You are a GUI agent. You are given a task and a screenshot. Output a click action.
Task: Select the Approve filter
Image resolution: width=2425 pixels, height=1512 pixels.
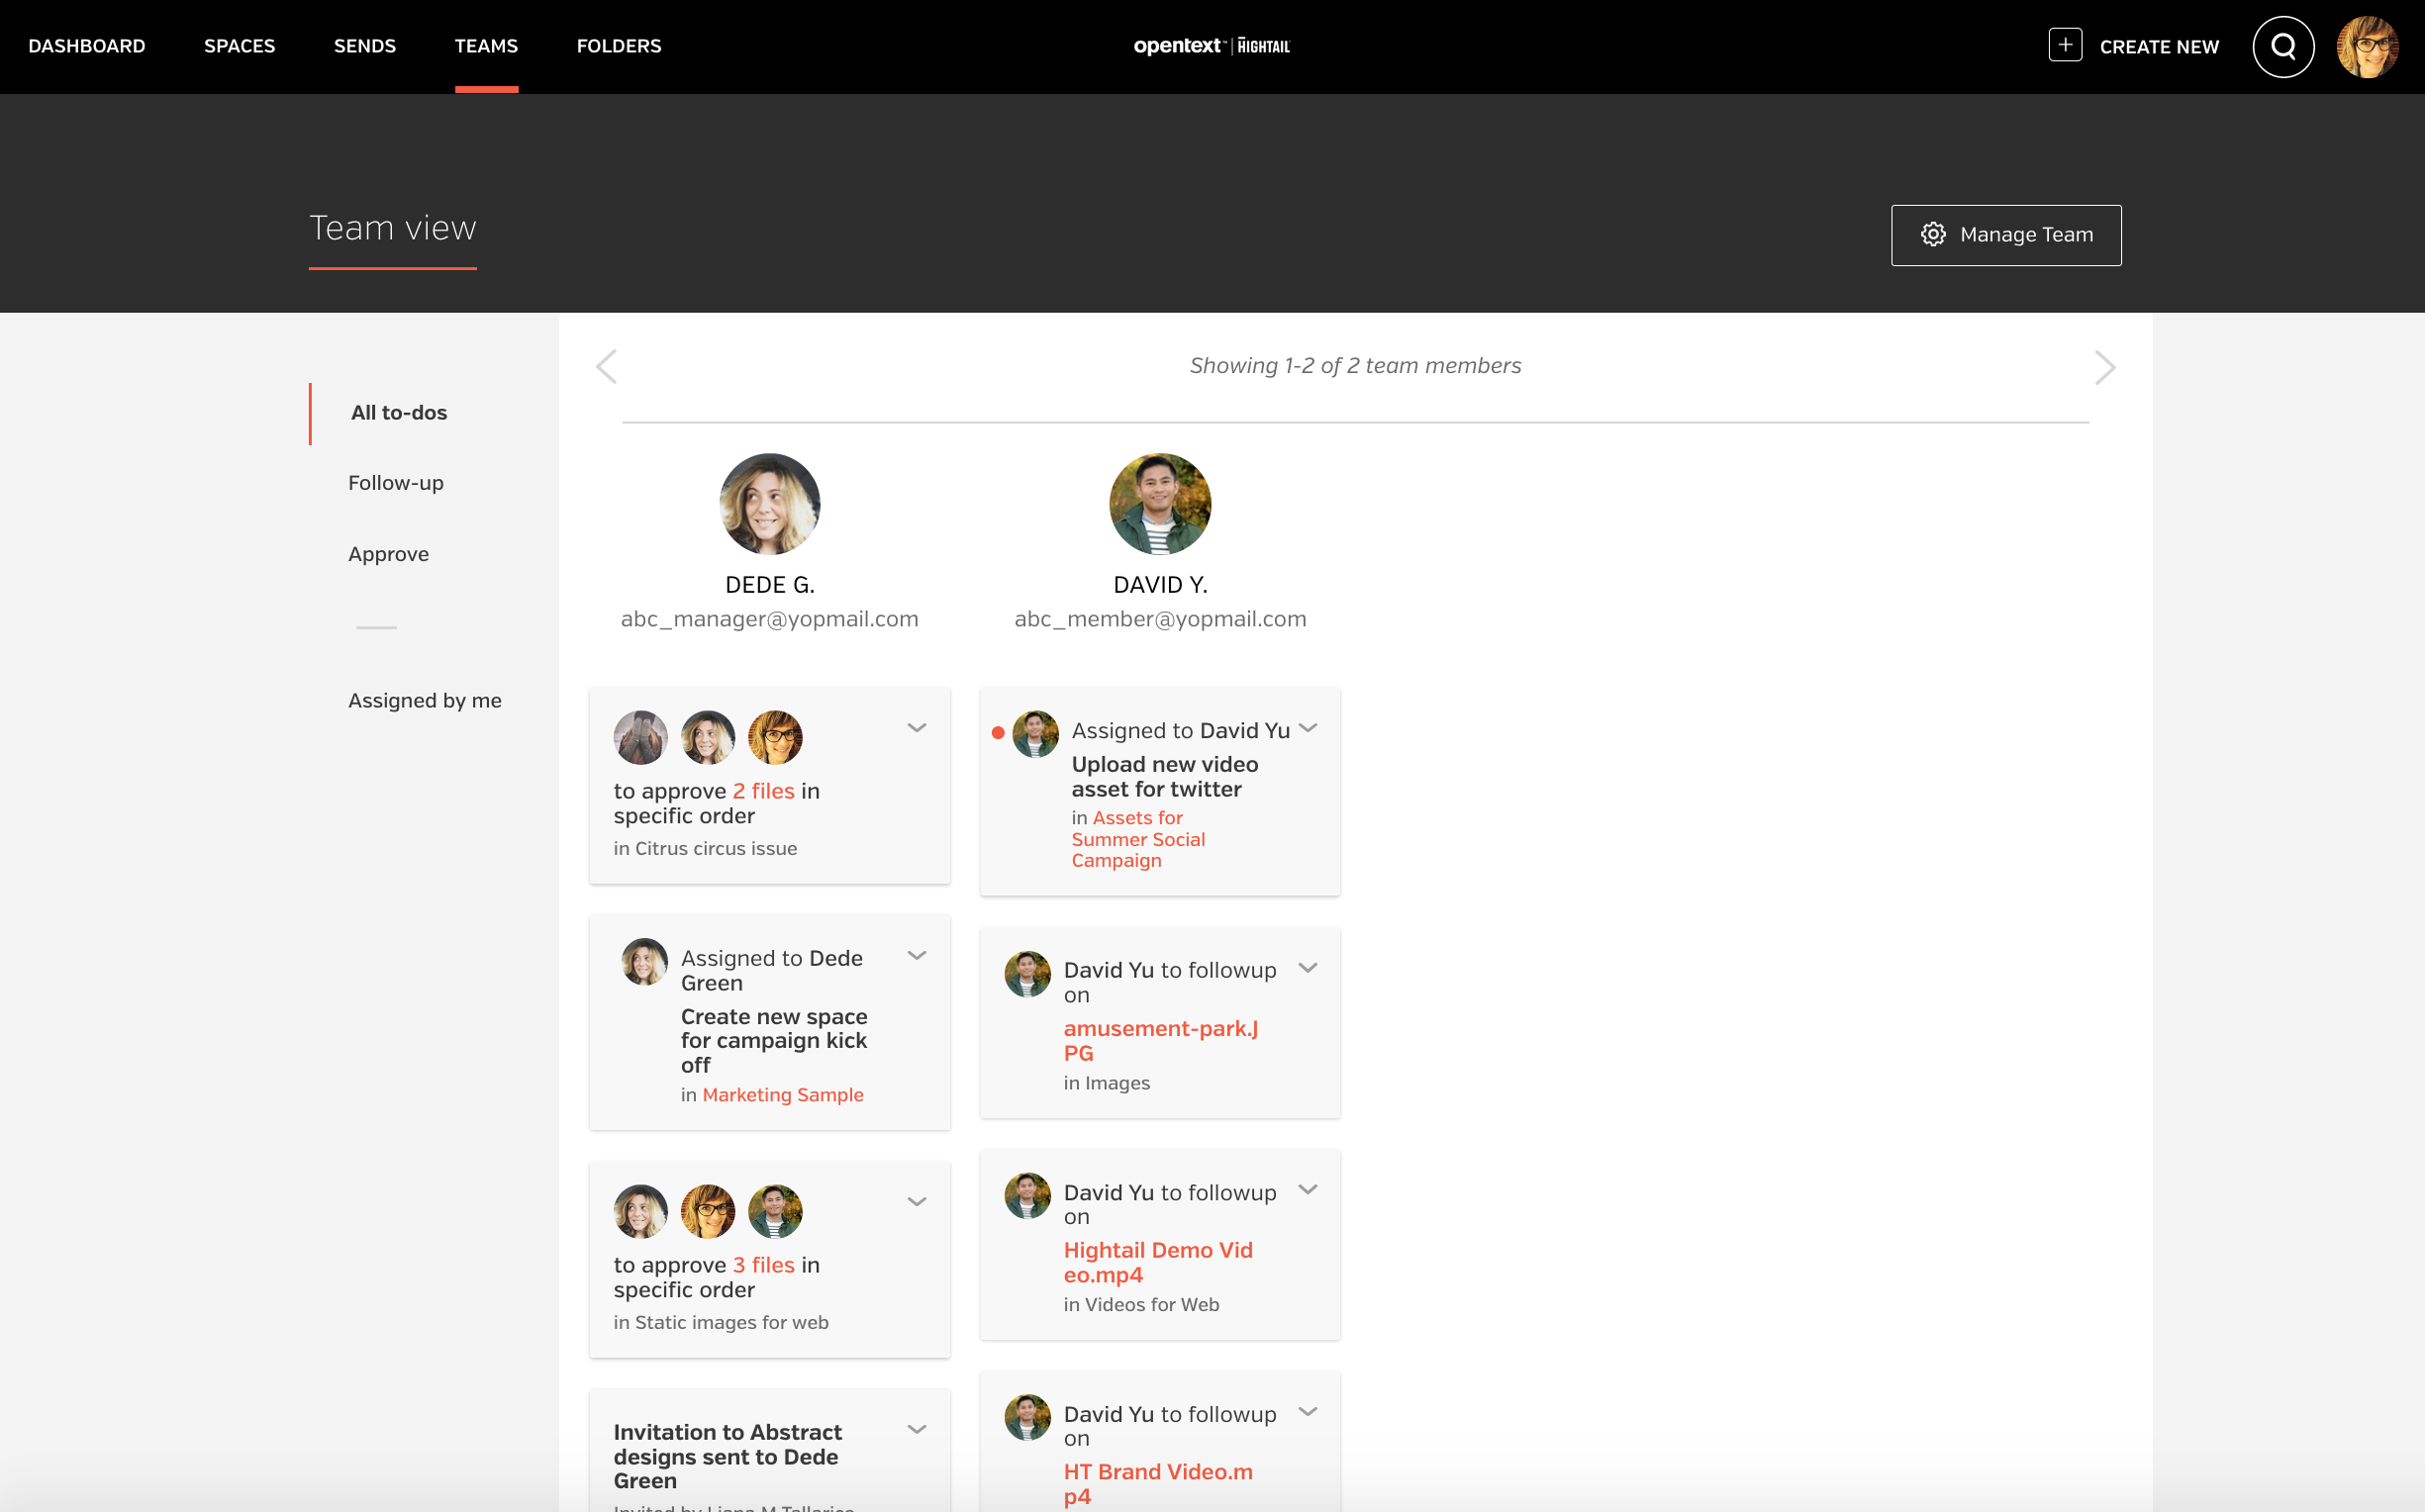[x=387, y=554]
